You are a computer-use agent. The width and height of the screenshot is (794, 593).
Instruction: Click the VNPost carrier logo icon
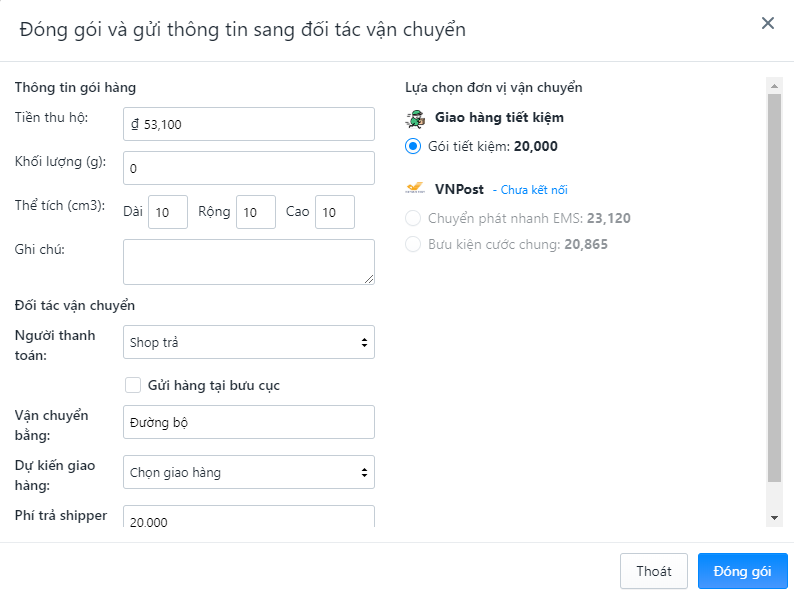tap(415, 189)
